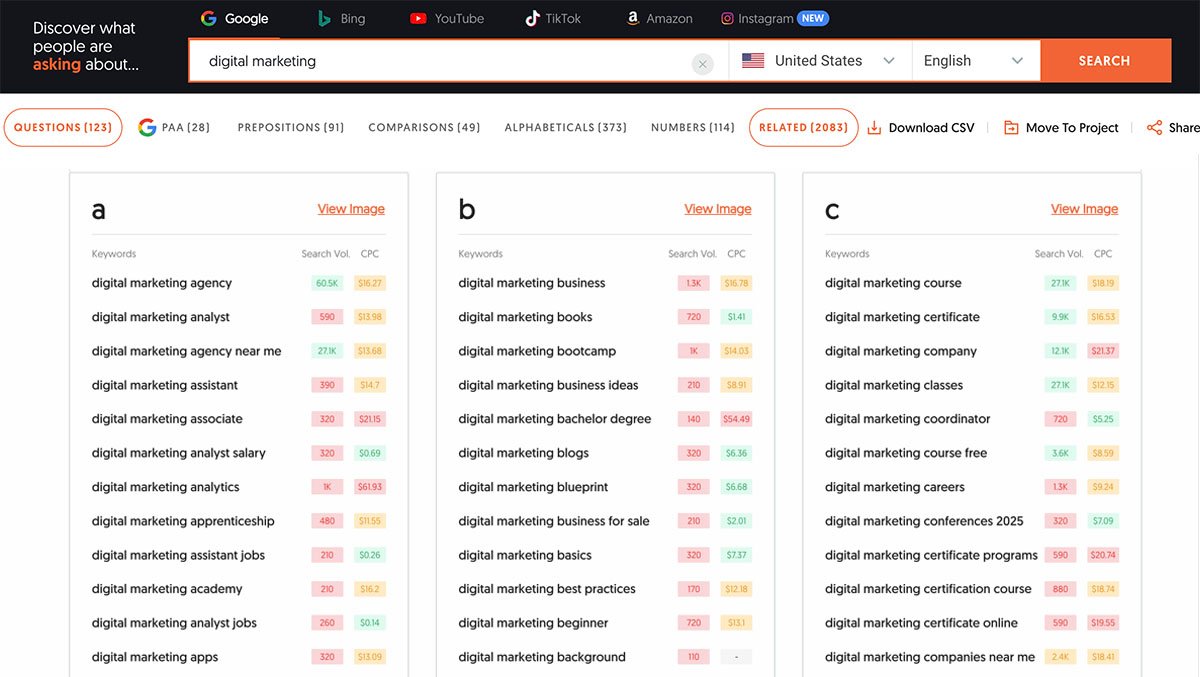This screenshot has width=1200, height=677.
Task: Open View Image link in card a
Action: click(x=351, y=209)
